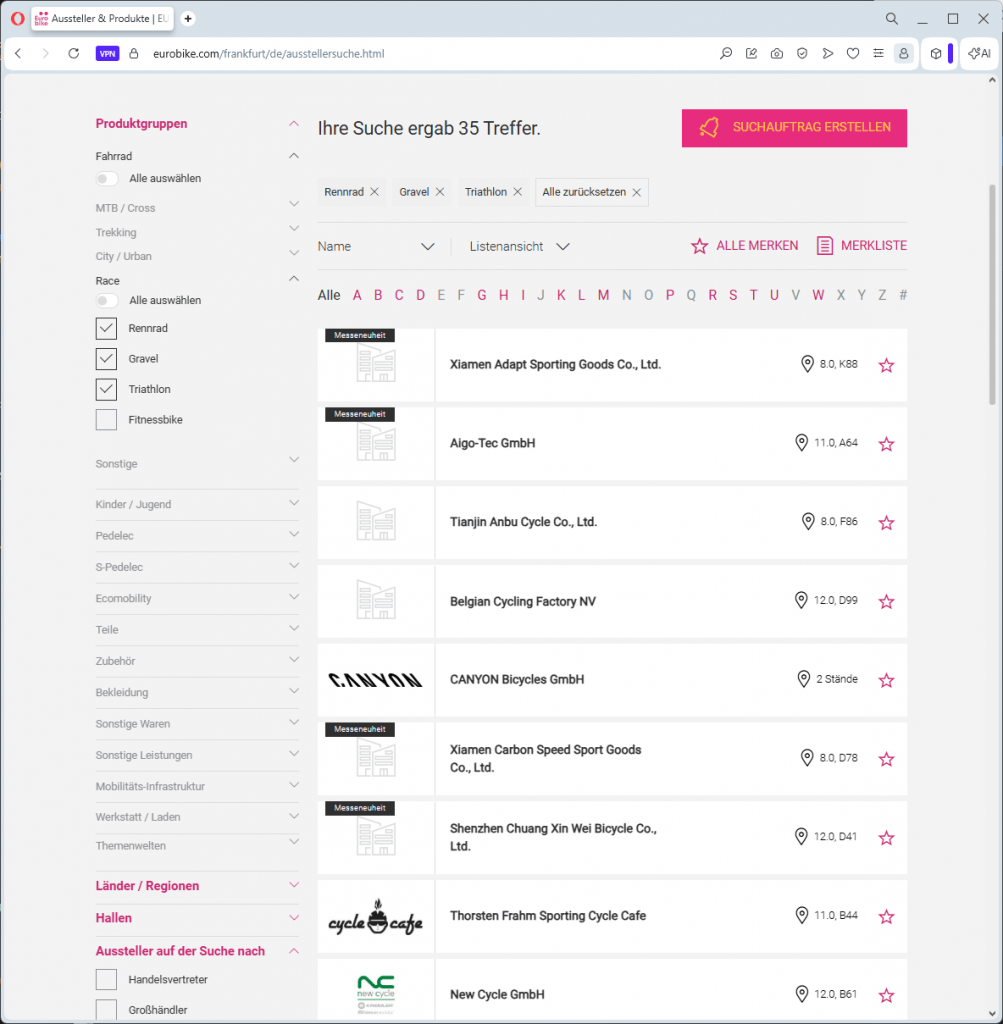Screen dimensions: 1003x1024
Task: Expand the Teile category
Action: tap(294, 628)
